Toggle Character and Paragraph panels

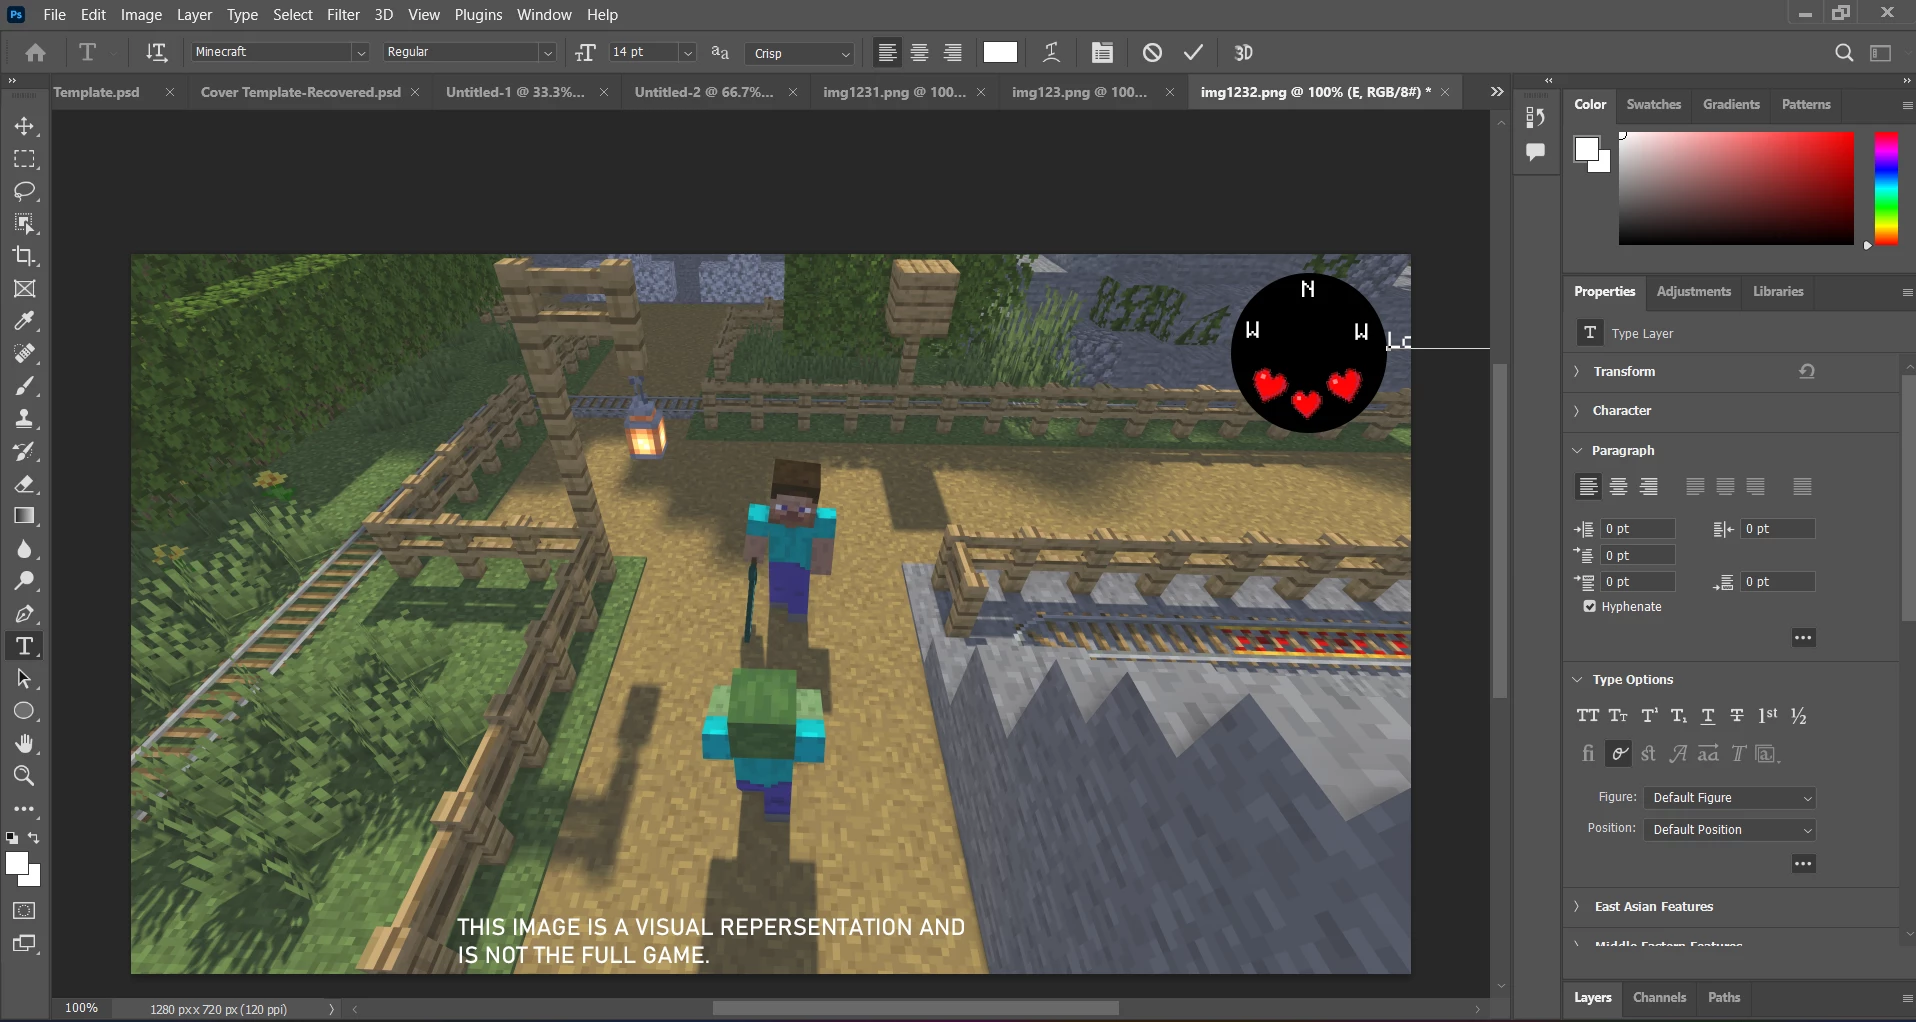1103,53
